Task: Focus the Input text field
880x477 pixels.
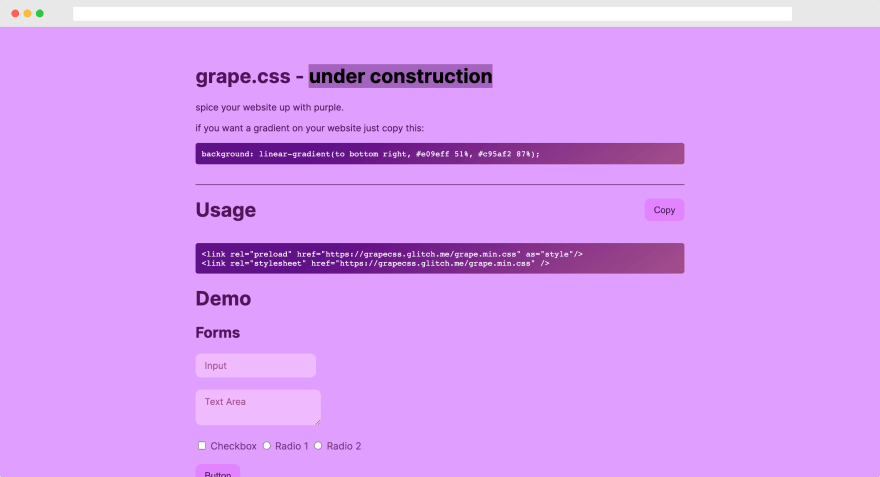Action: point(255,365)
